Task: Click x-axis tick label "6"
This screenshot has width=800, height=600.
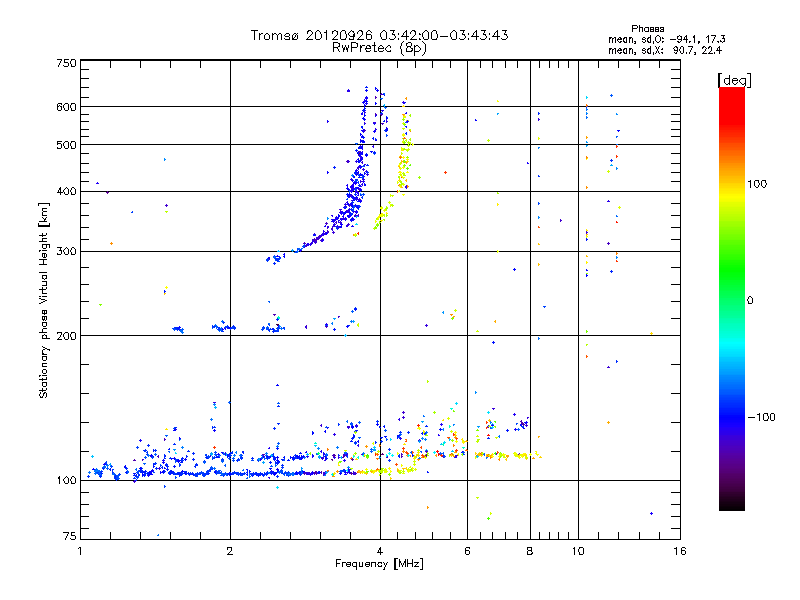Action: click(467, 551)
